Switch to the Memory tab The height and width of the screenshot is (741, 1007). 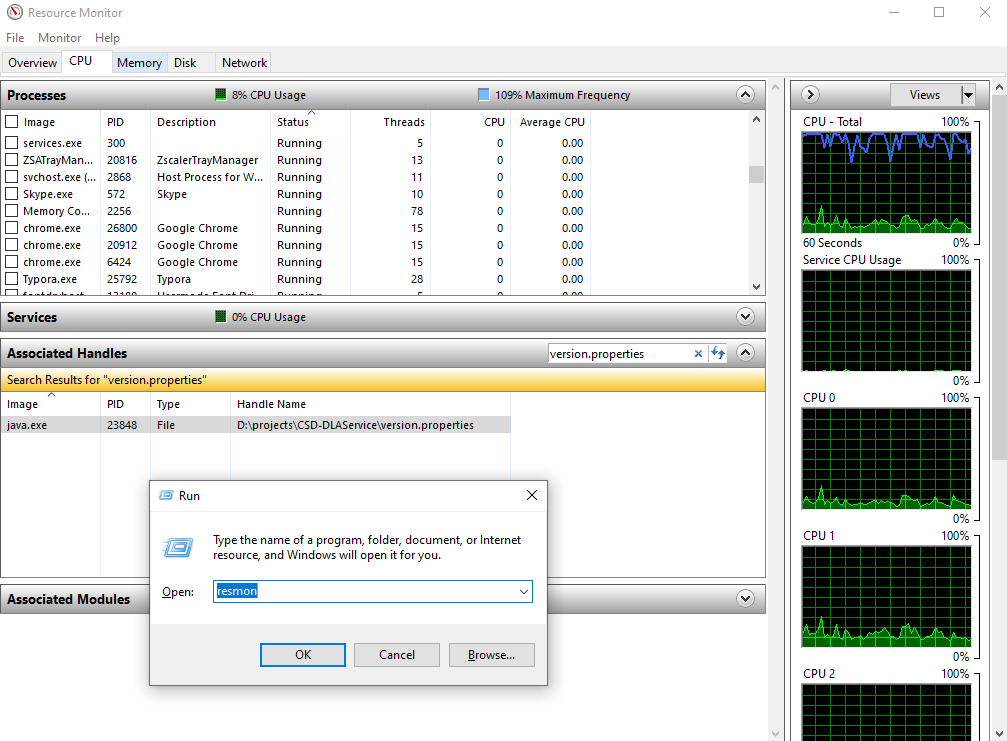pos(139,63)
